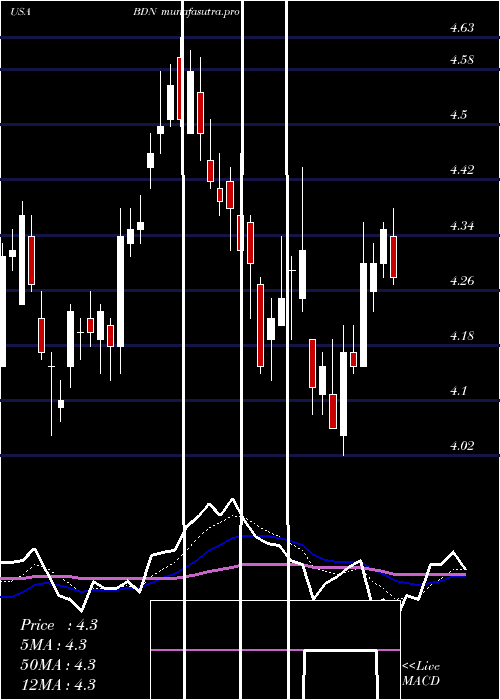
Task: Click the 4.63 price axis label
Action: tap(462, 28)
